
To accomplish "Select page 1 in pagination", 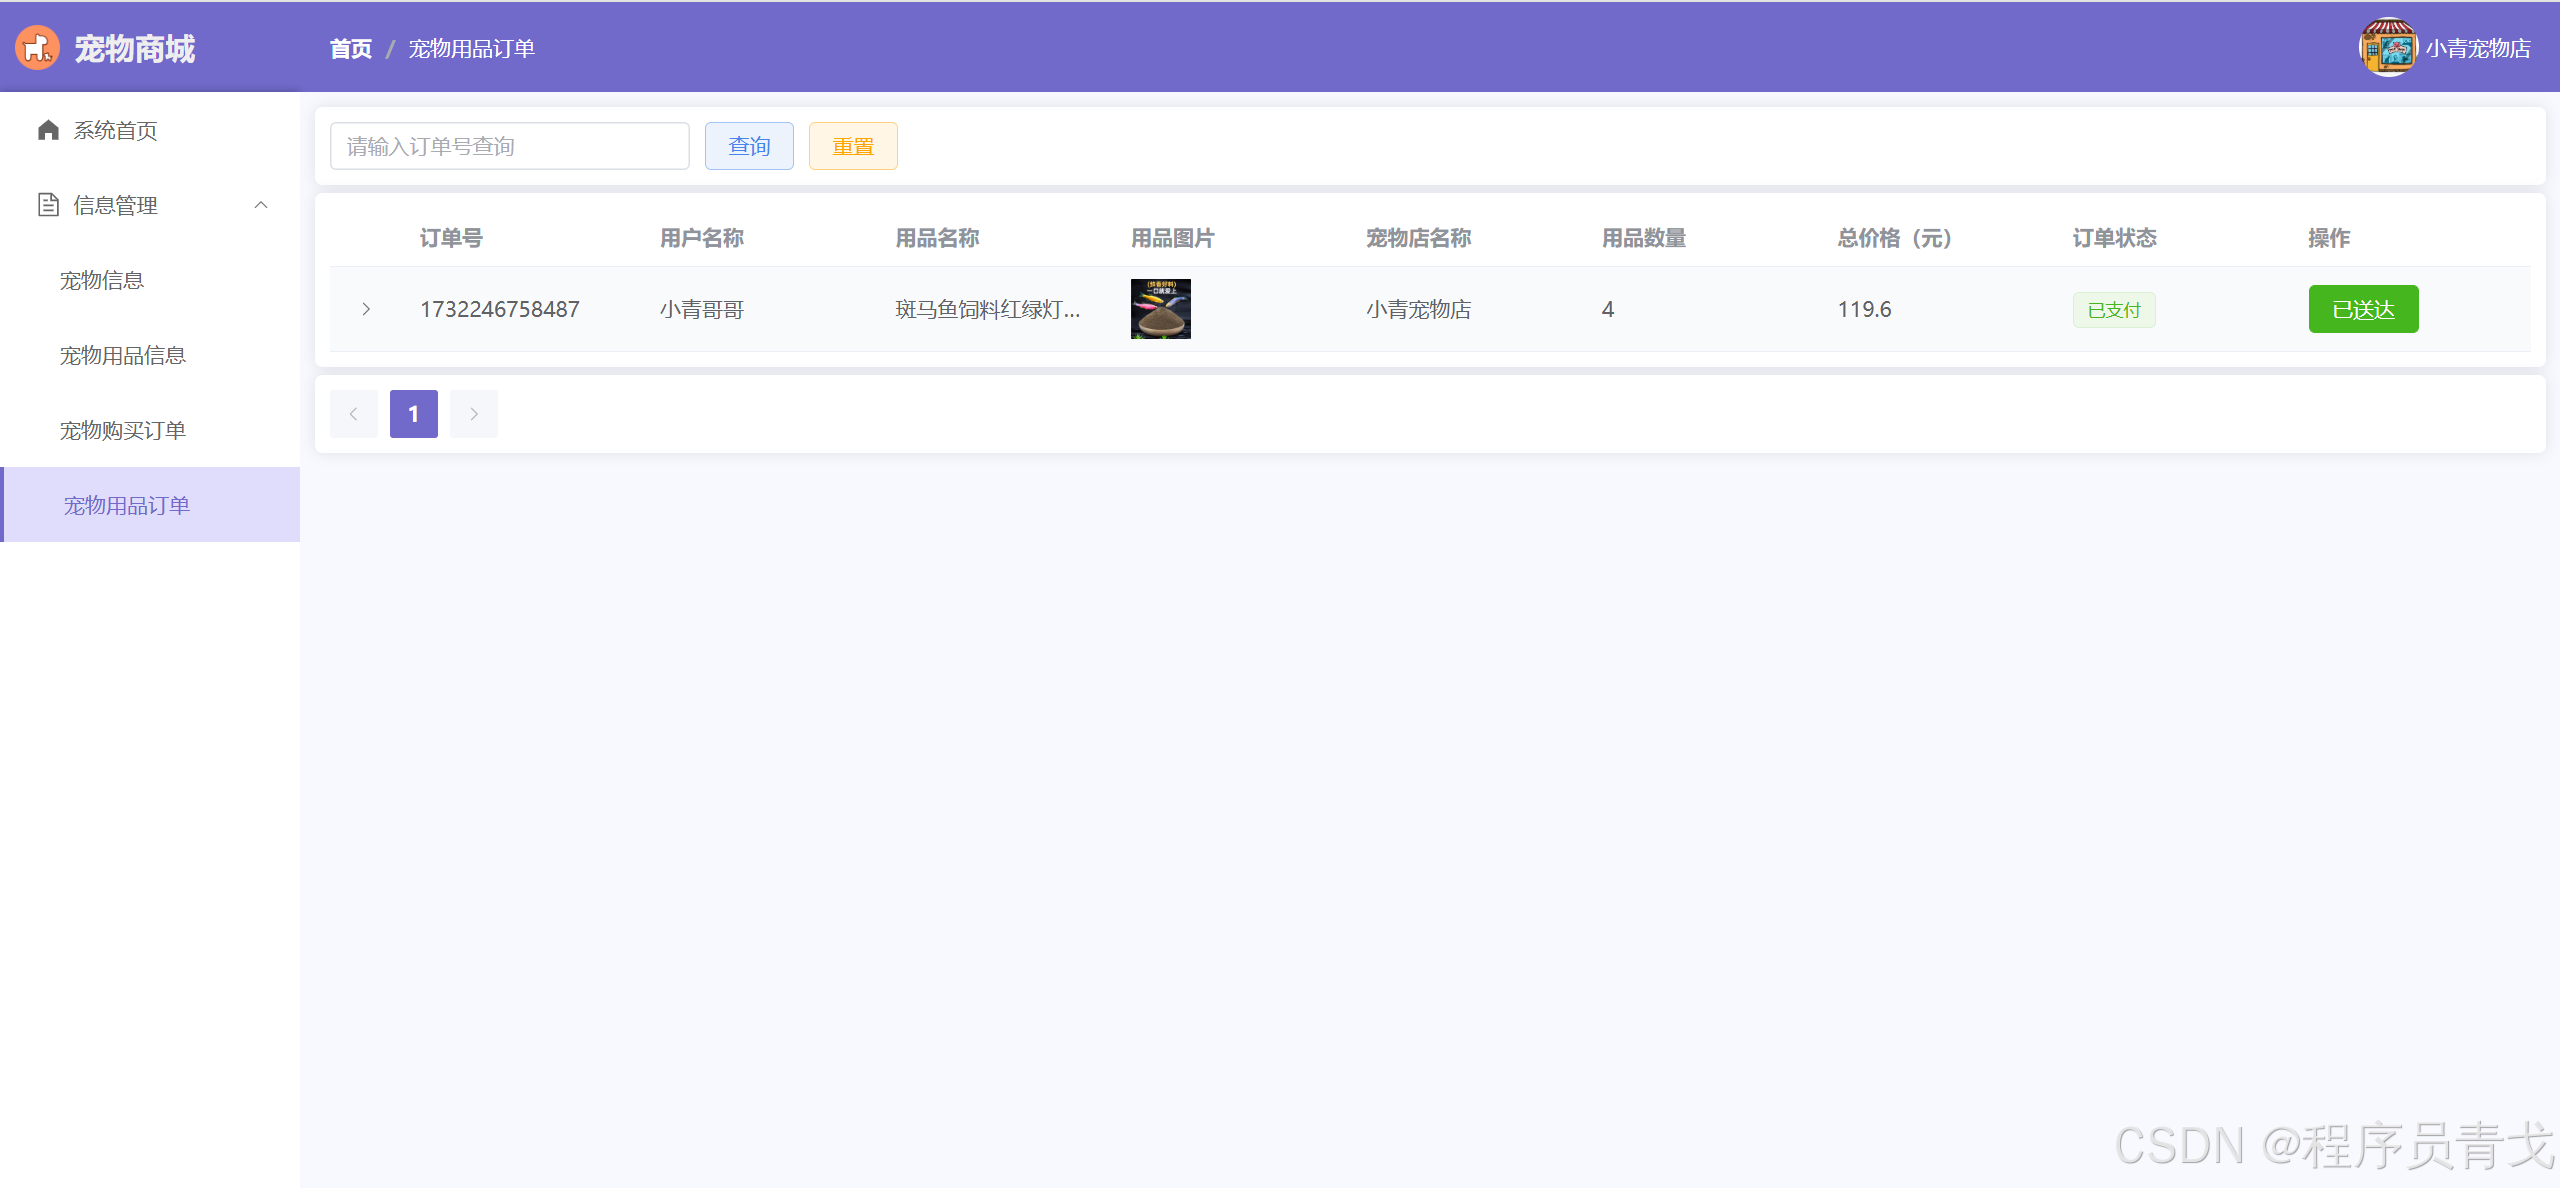I will pos(413,414).
